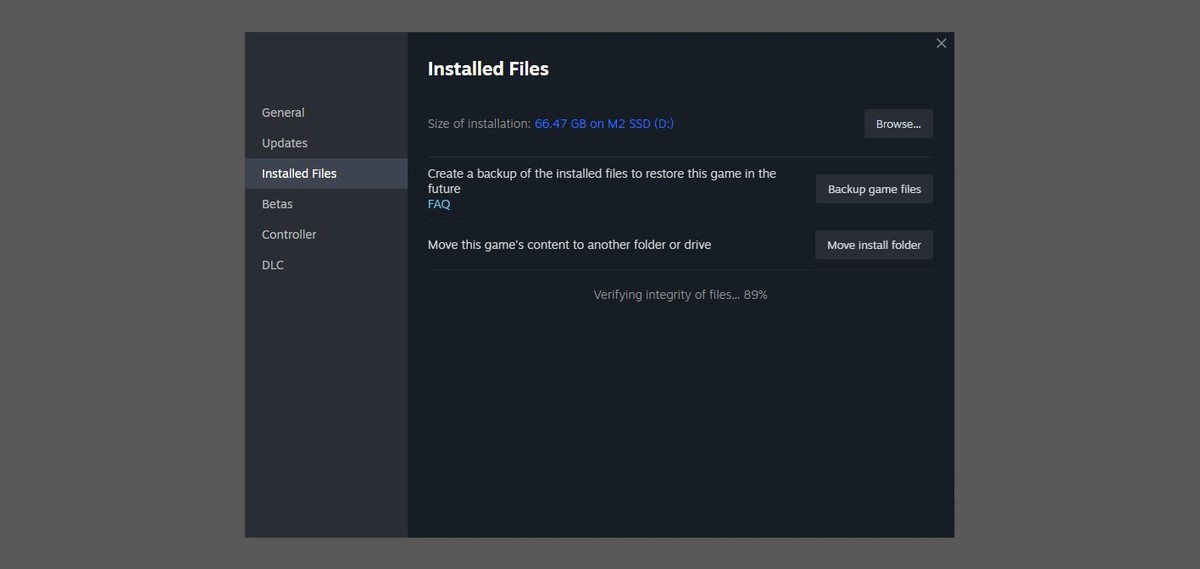This screenshot has width=1200, height=569.
Task: Switch to the Updates tab
Action: tap(285, 143)
